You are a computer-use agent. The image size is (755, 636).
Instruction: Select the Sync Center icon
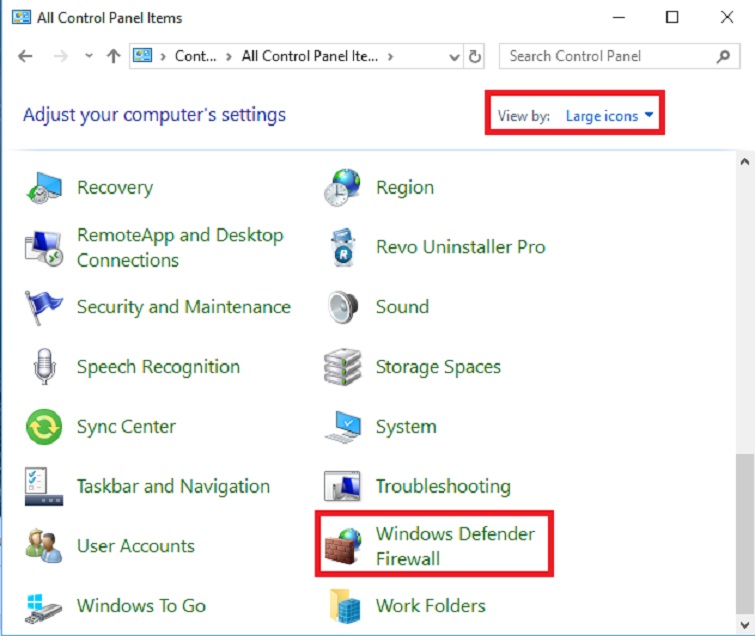tap(43, 427)
